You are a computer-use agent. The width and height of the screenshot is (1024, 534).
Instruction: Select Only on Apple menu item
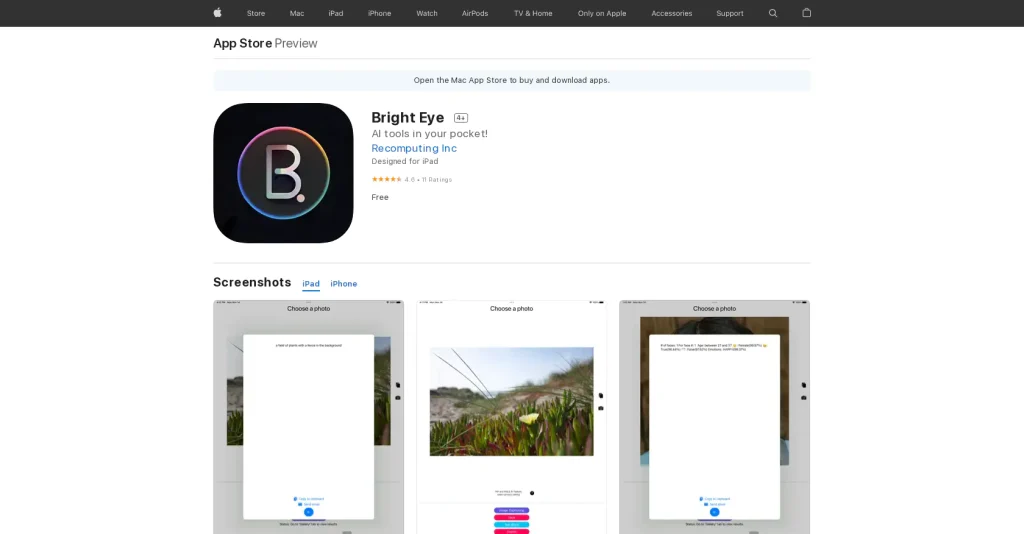click(x=602, y=13)
